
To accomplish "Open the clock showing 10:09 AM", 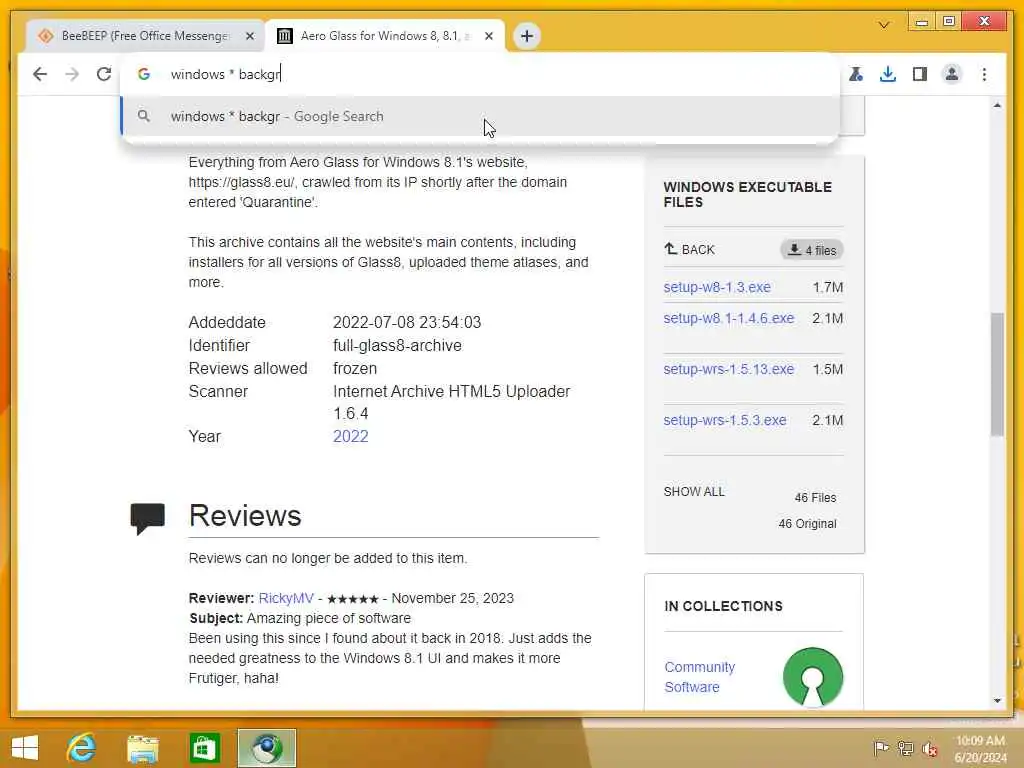I will (x=980, y=748).
